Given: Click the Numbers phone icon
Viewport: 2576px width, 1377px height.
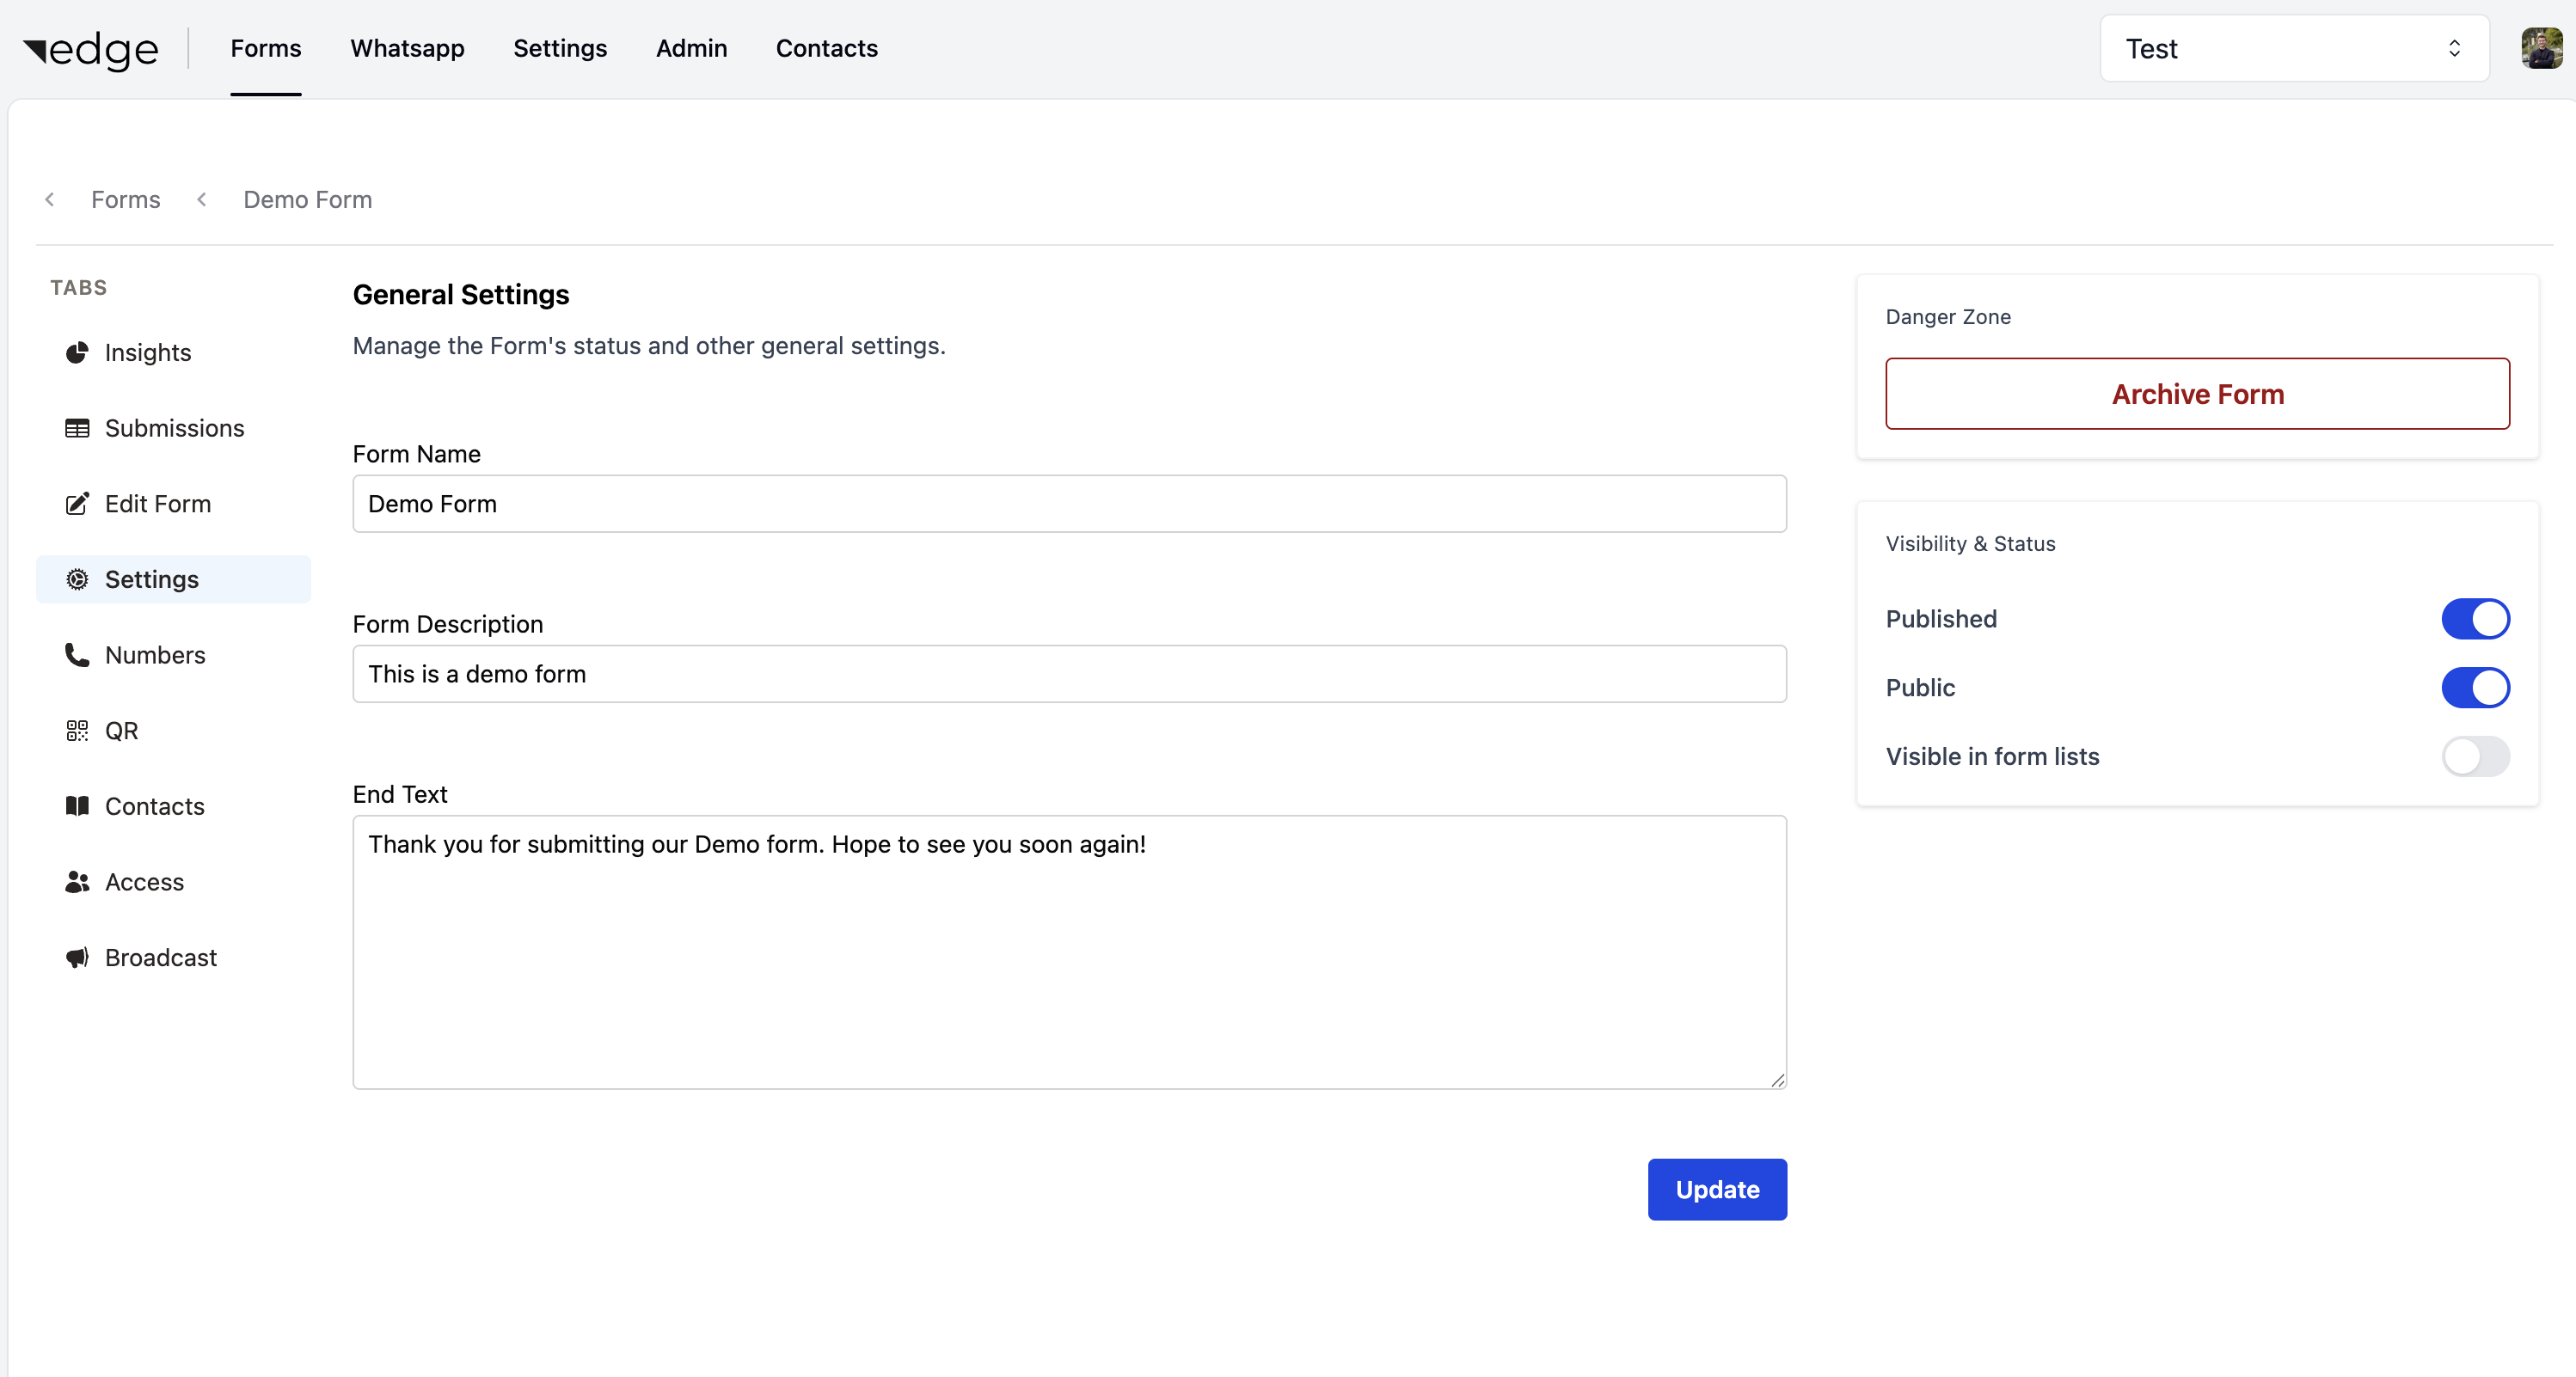Looking at the screenshot, I should 77,655.
